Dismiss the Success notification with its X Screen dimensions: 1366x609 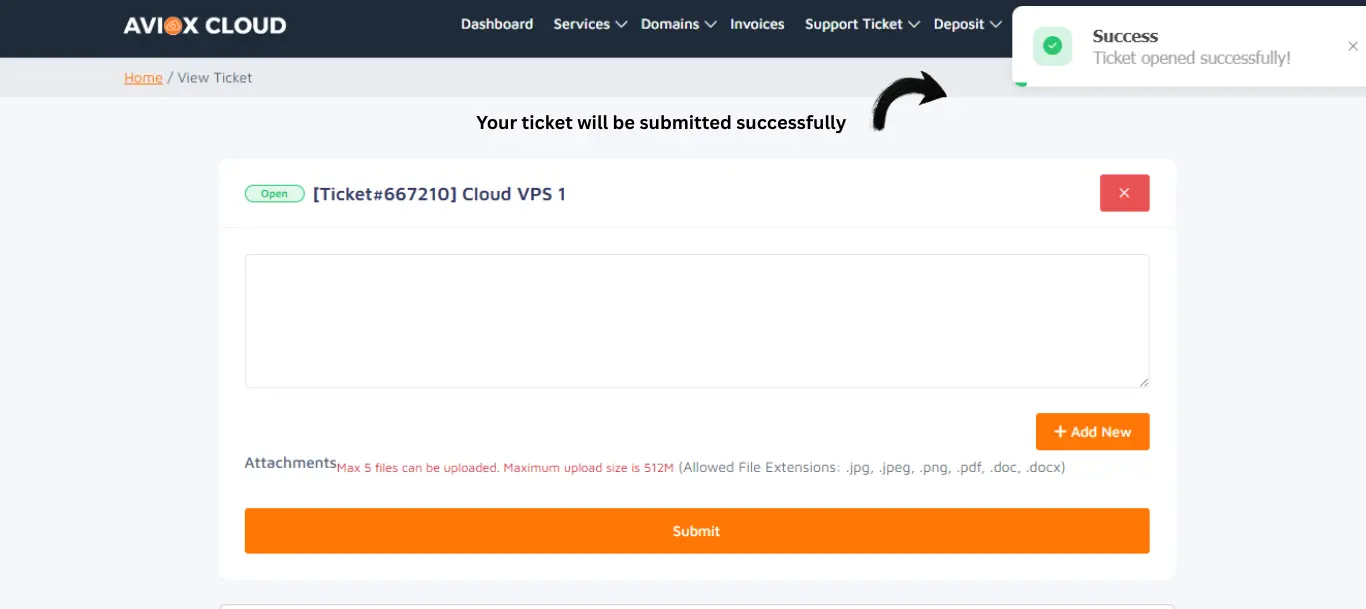tap(1353, 46)
